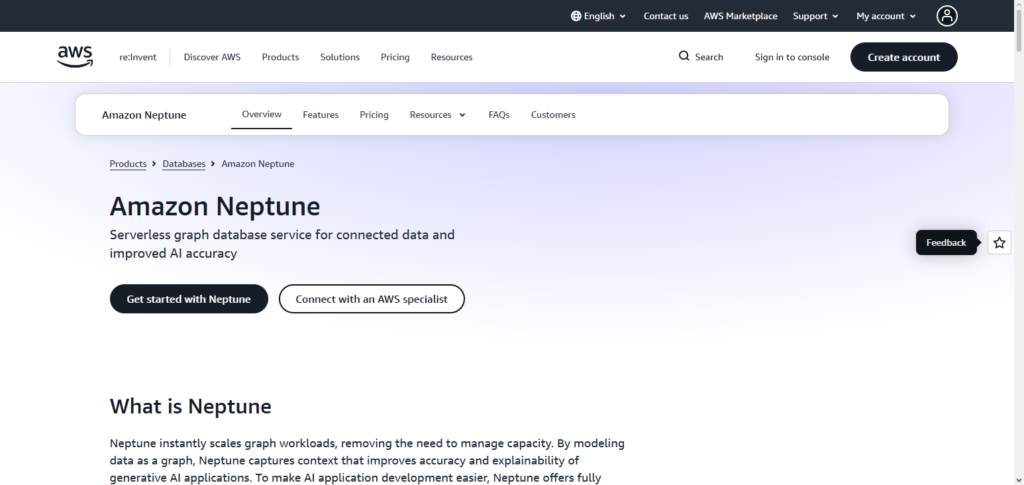Click Get started with Neptune button
This screenshot has width=1024, height=485.
pos(189,299)
